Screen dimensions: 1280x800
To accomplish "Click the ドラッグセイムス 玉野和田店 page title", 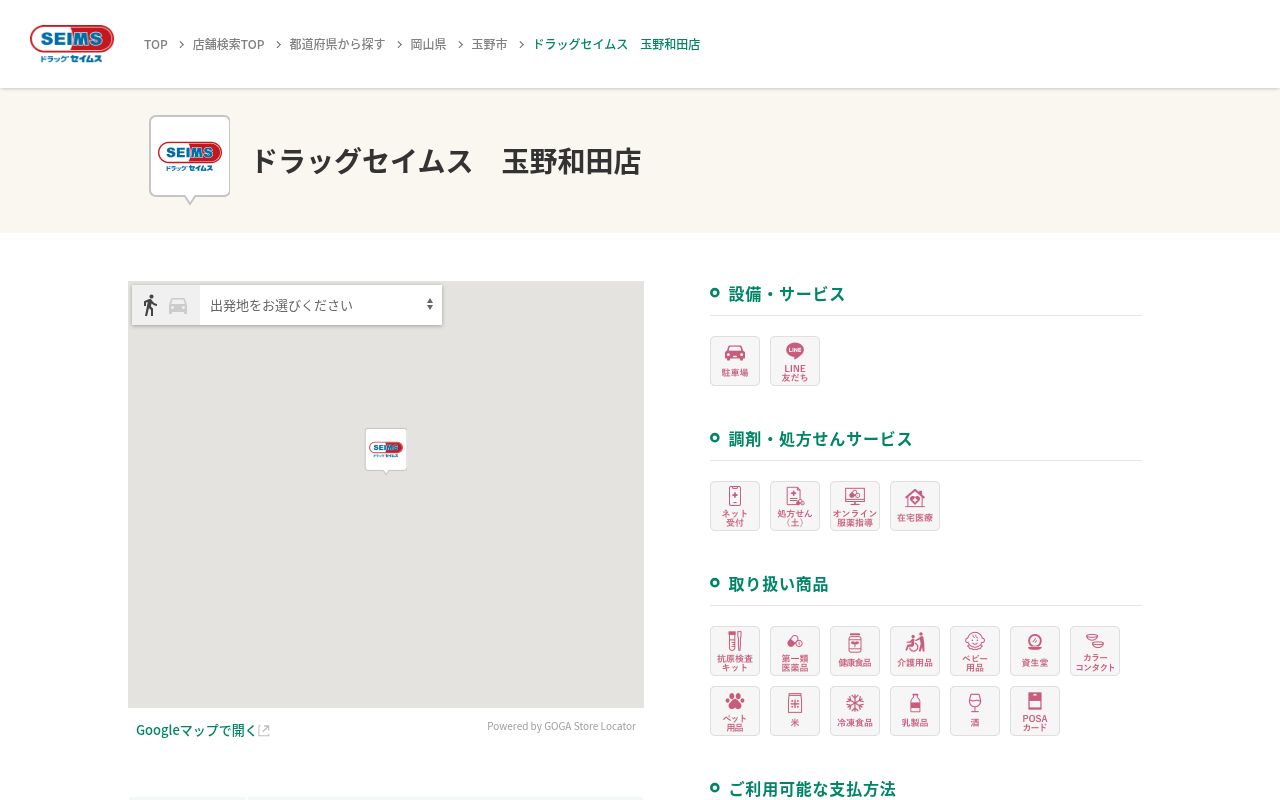I will tap(446, 161).
